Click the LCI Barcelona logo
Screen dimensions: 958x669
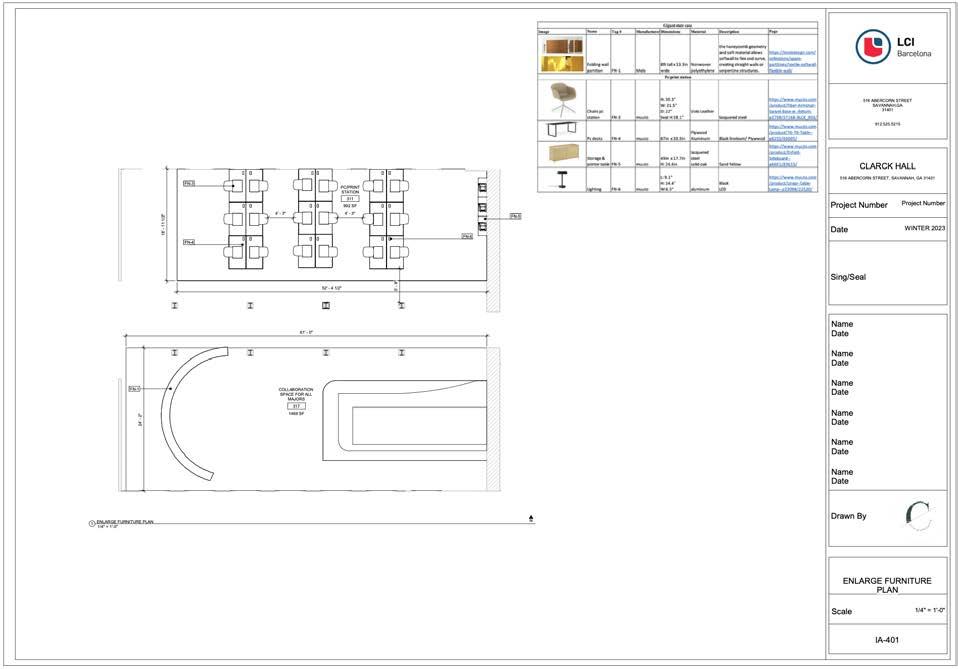click(x=893, y=47)
